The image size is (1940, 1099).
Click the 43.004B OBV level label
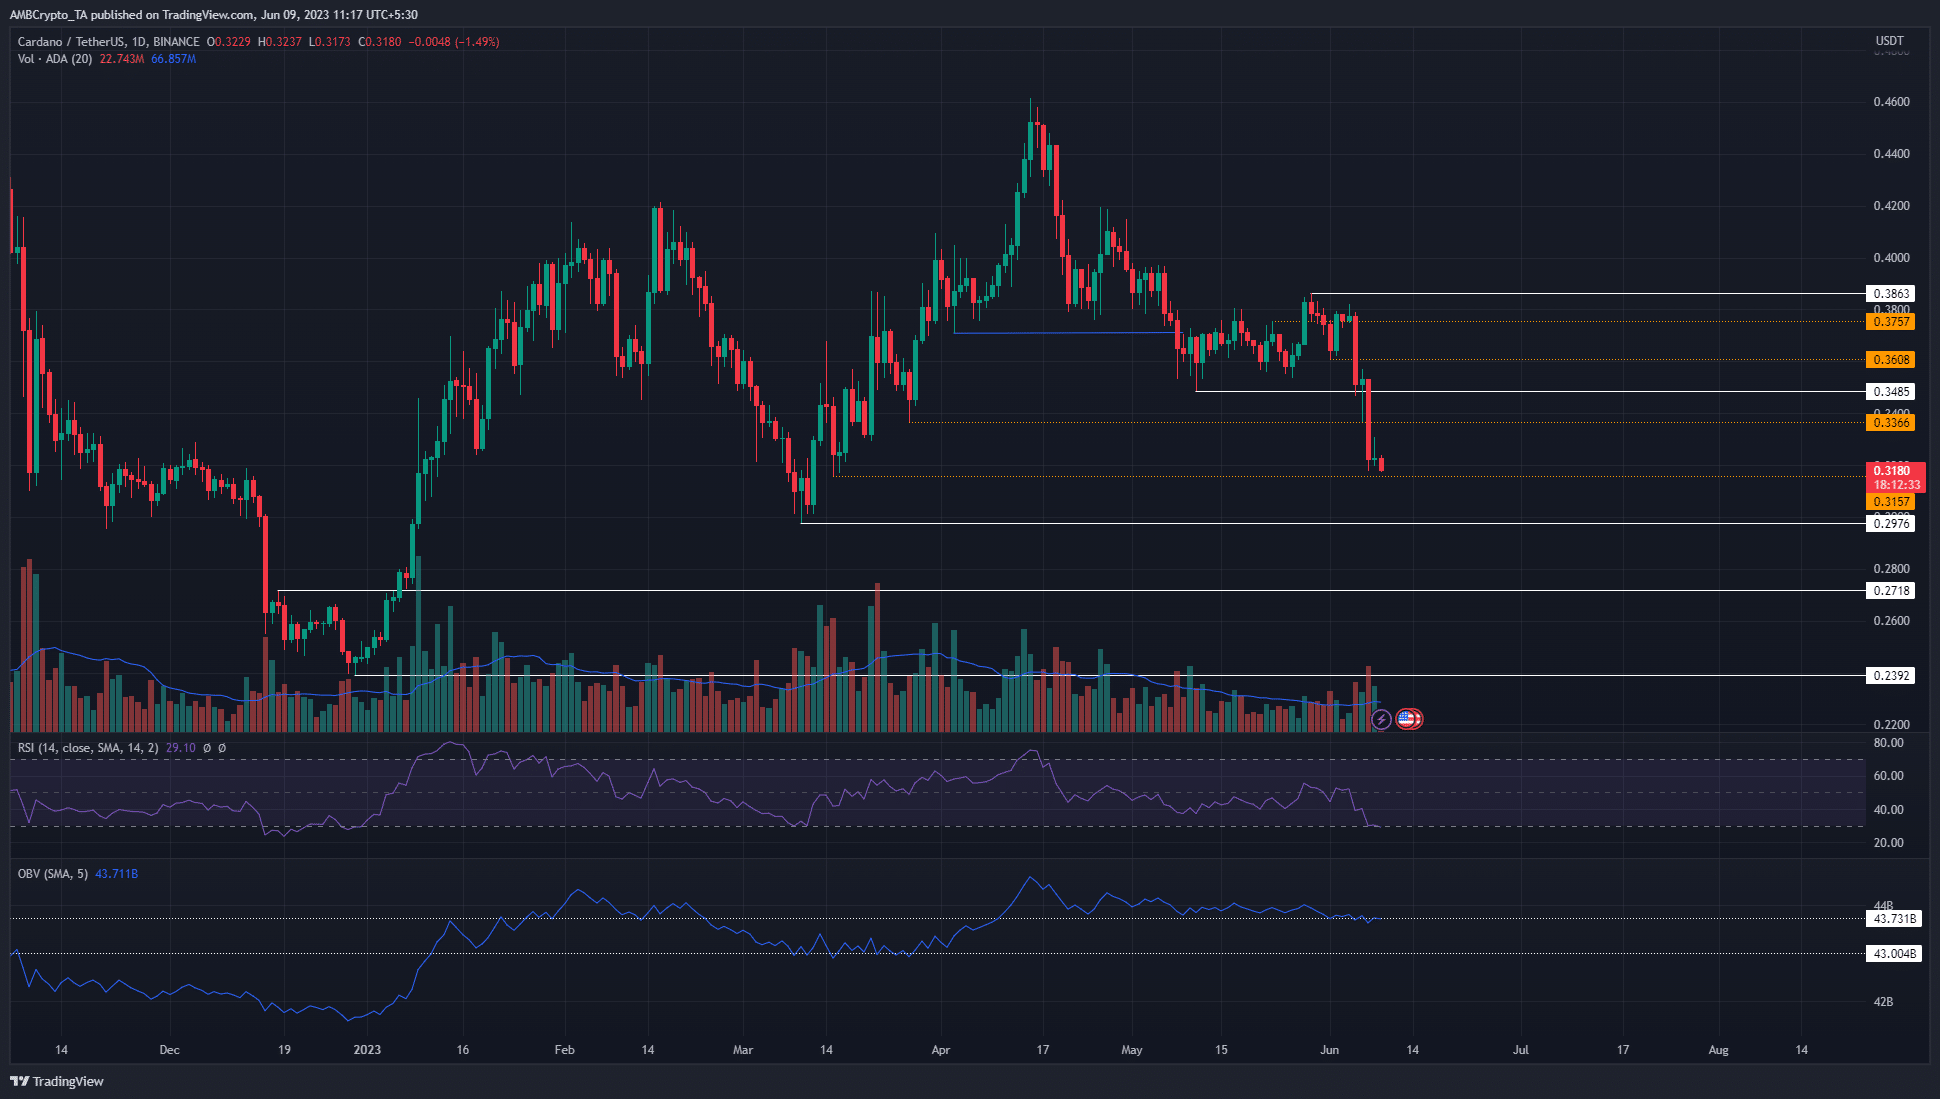click(x=1894, y=954)
